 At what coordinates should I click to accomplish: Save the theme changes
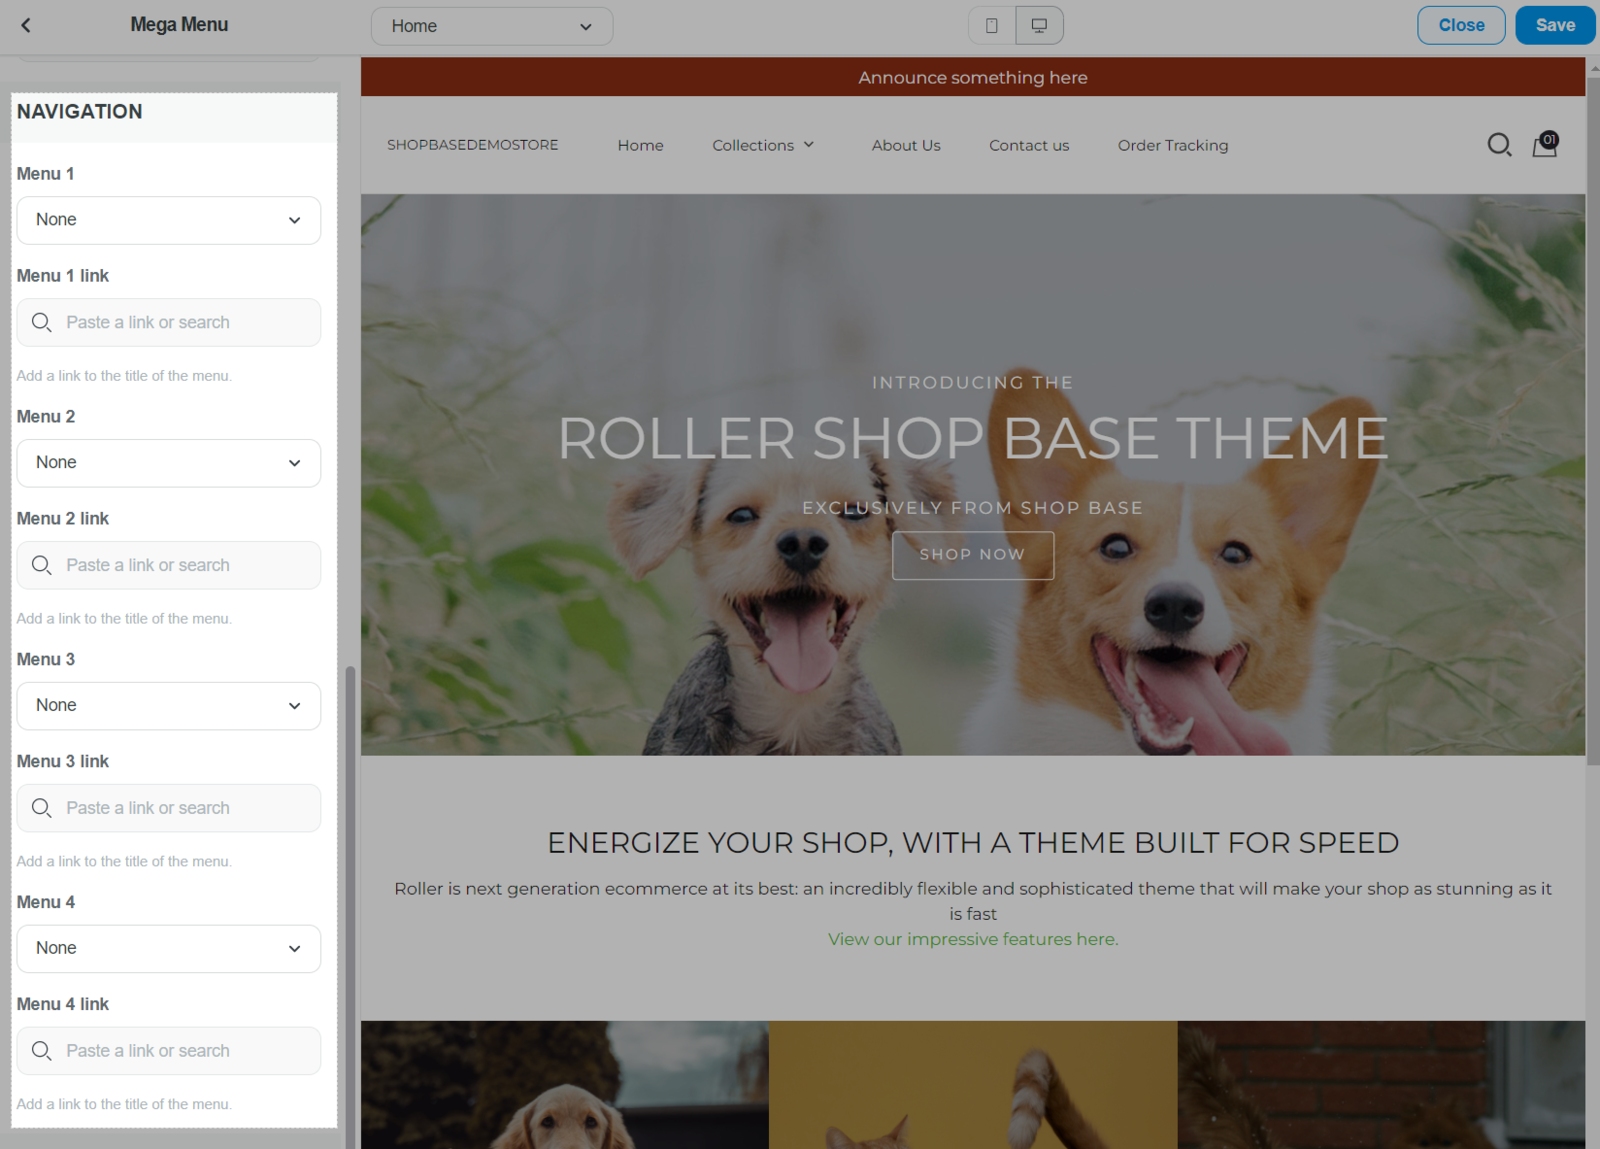[1555, 25]
